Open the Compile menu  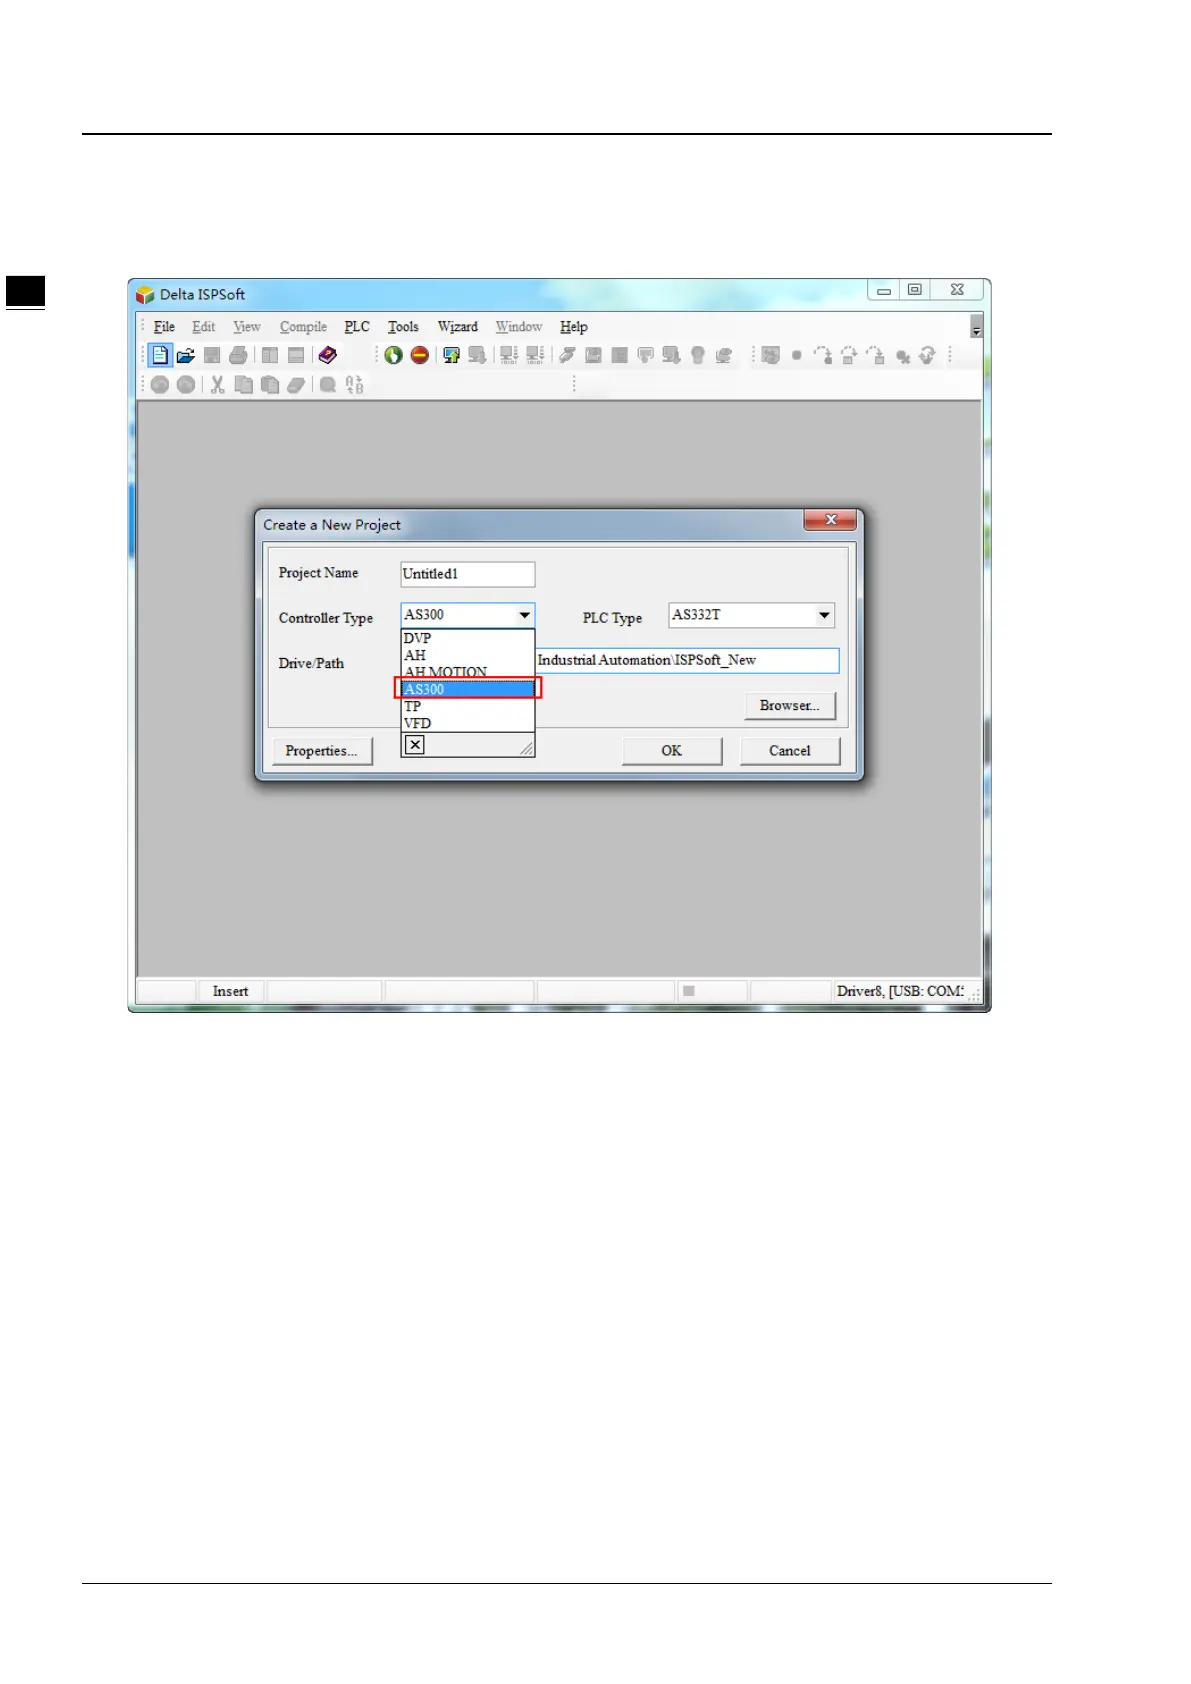pos(303,327)
